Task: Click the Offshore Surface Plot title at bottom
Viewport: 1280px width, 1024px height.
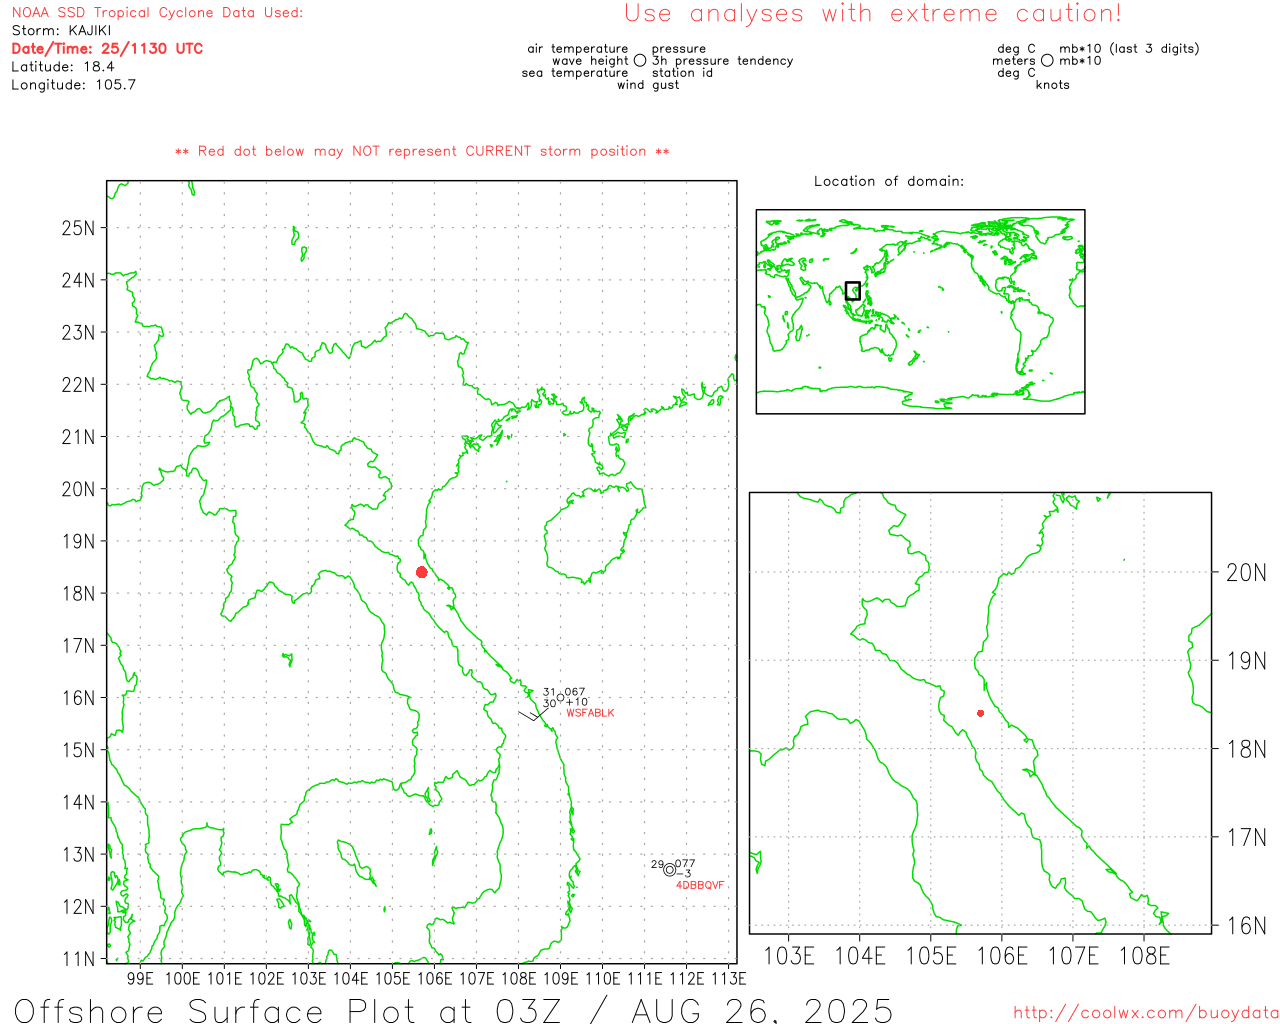Action: pos(453,1010)
